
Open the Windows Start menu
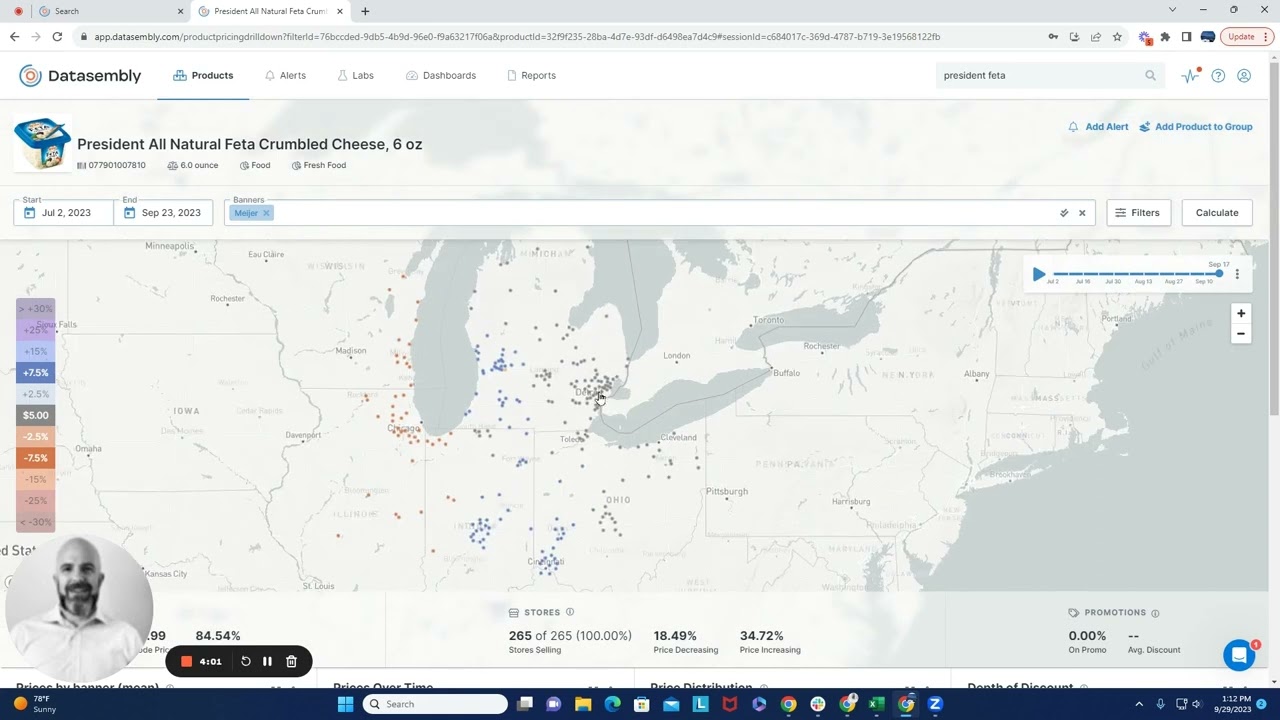pyautogui.click(x=345, y=704)
